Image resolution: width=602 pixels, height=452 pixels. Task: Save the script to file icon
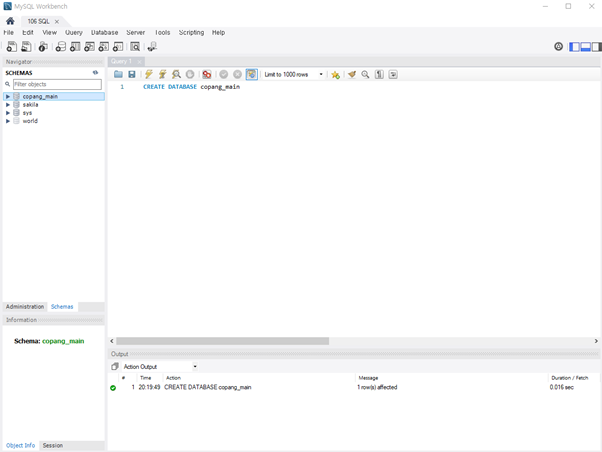pos(132,74)
